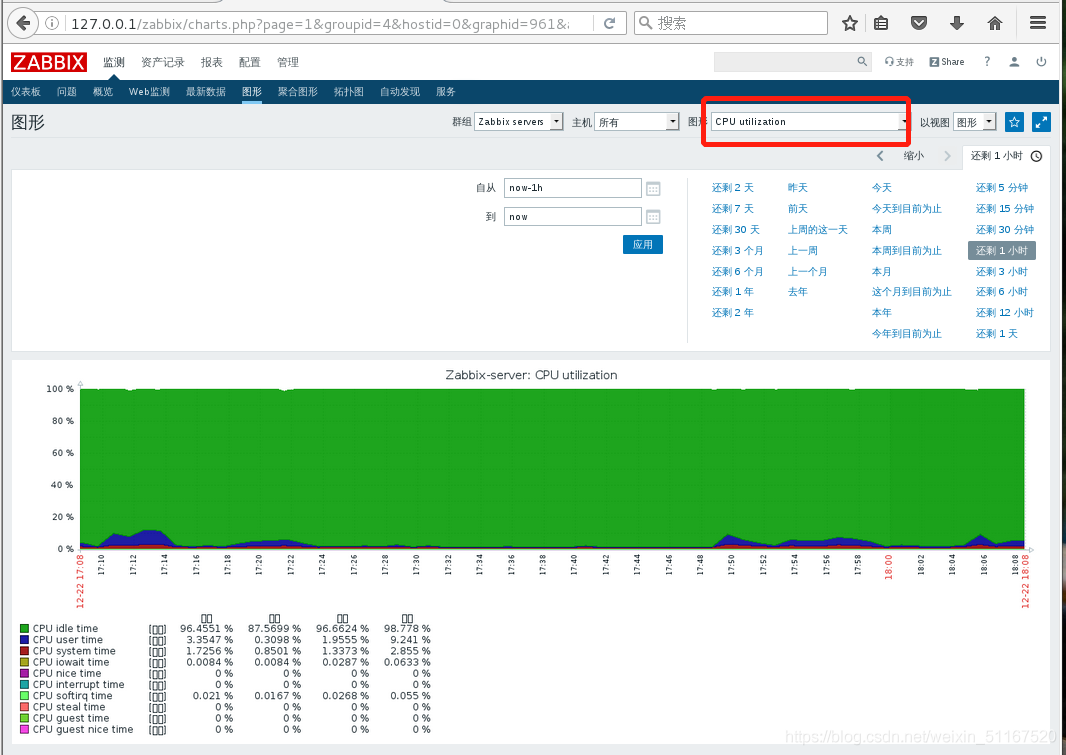
Task: Switch to the 聚合图形 submenu tab
Action: [297, 92]
